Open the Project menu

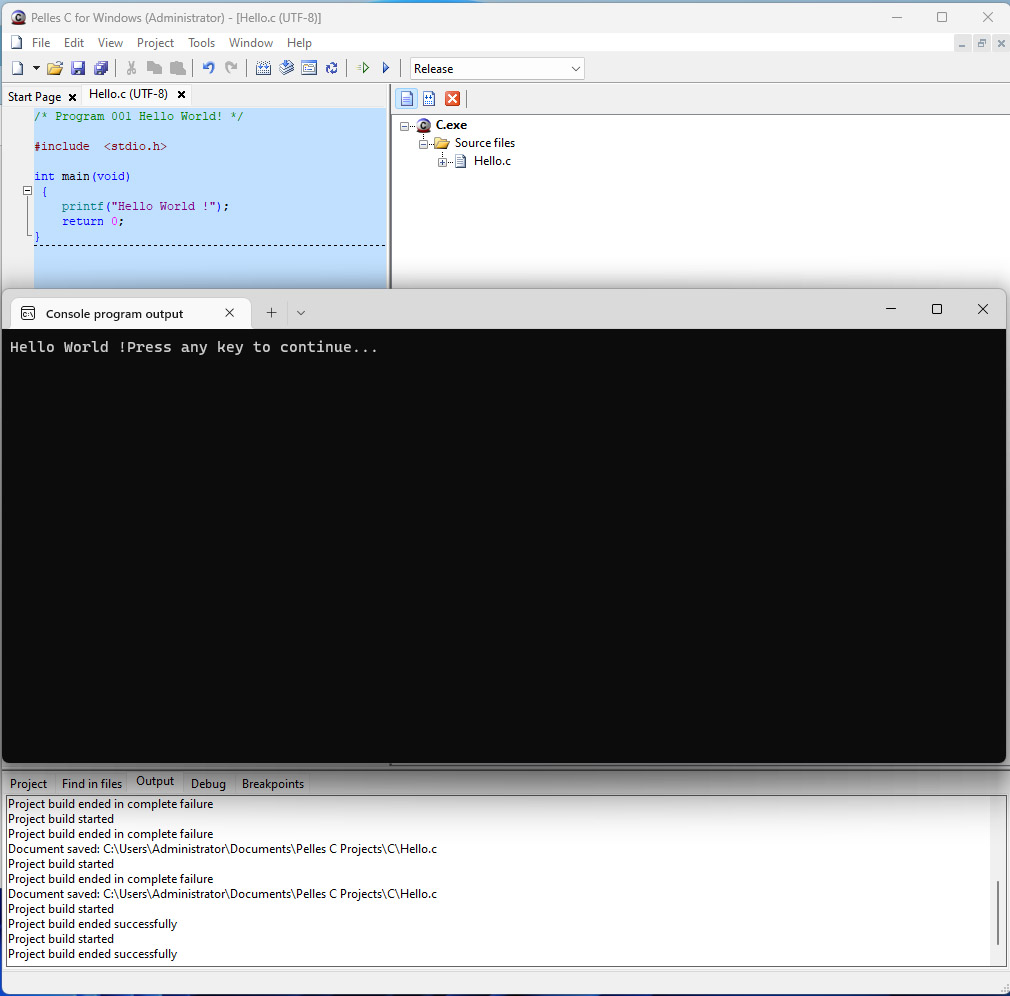tap(155, 43)
